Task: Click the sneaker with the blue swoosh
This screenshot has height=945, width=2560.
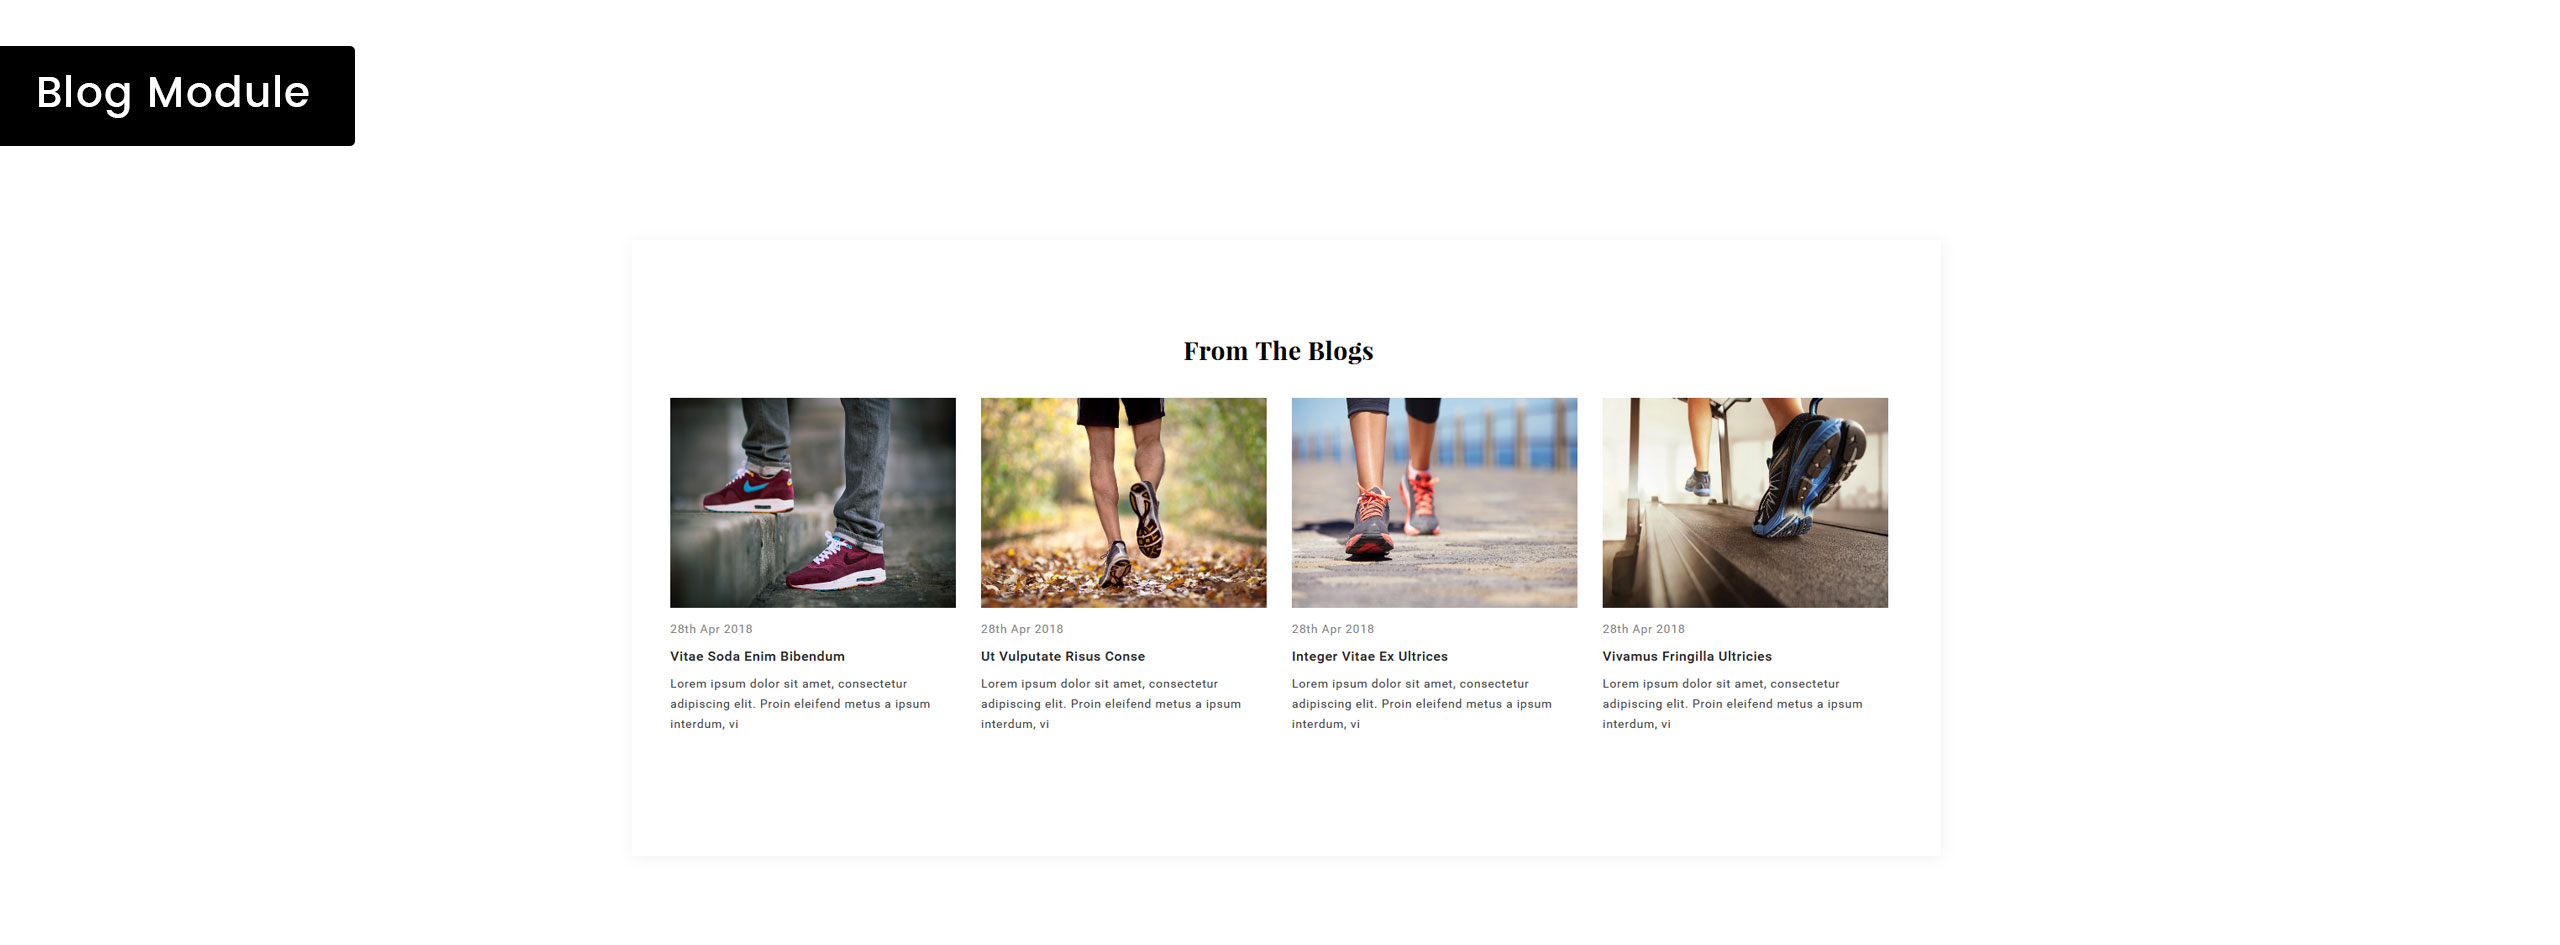Action: 748,490
